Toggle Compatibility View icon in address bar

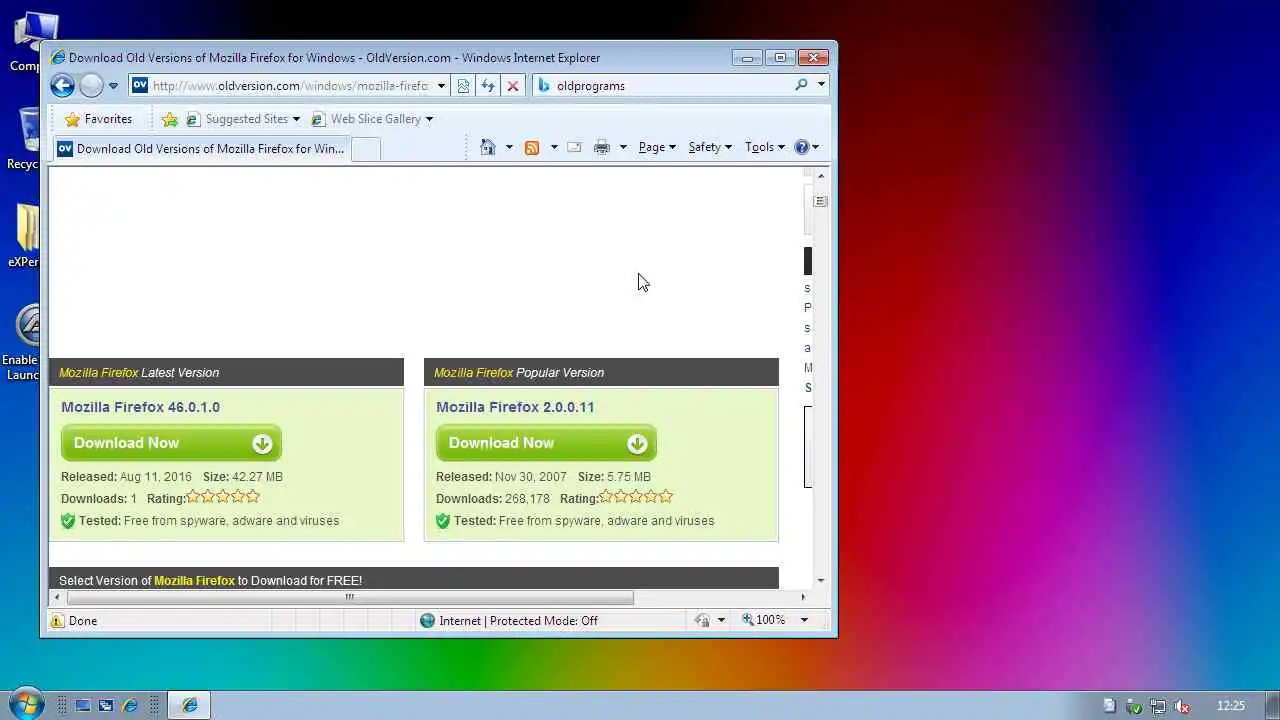[463, 86]
